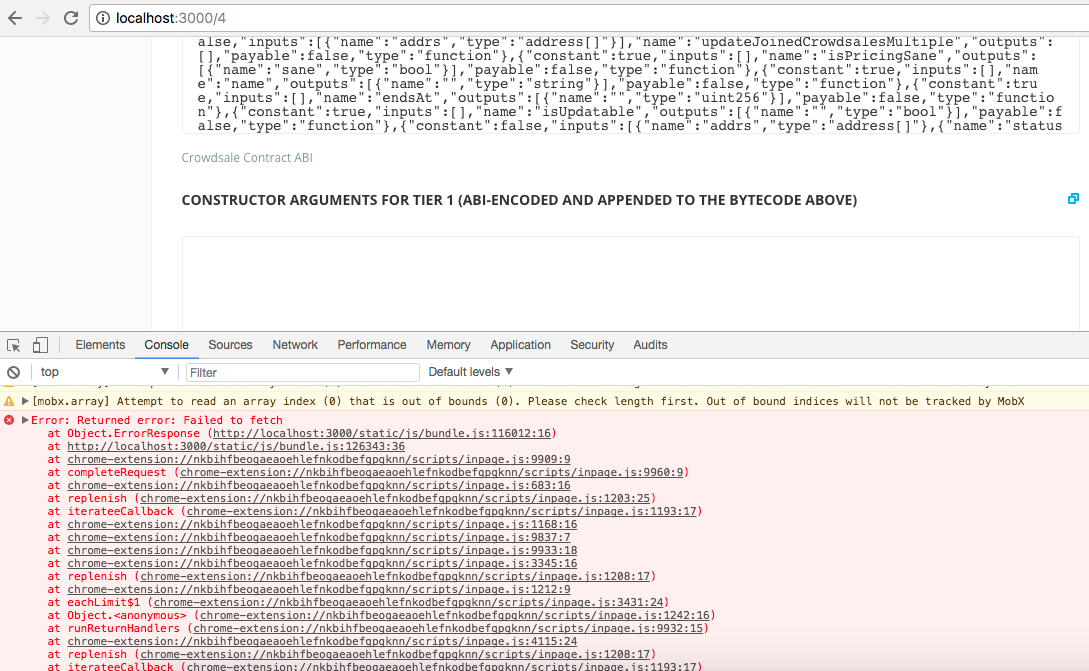The image size is (1089, 671).
Task: Open inpage.js:4115:24 stack link
Action: click(x=322, y=641)
